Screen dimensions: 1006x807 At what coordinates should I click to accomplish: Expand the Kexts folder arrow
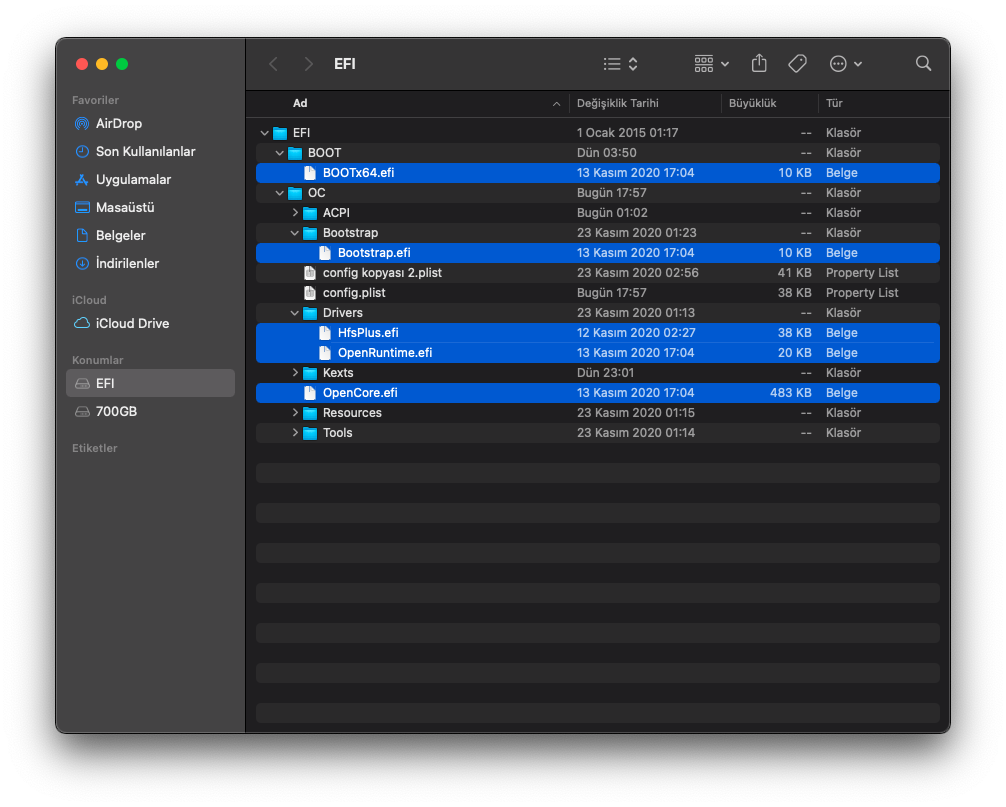[x=295, y=373]
